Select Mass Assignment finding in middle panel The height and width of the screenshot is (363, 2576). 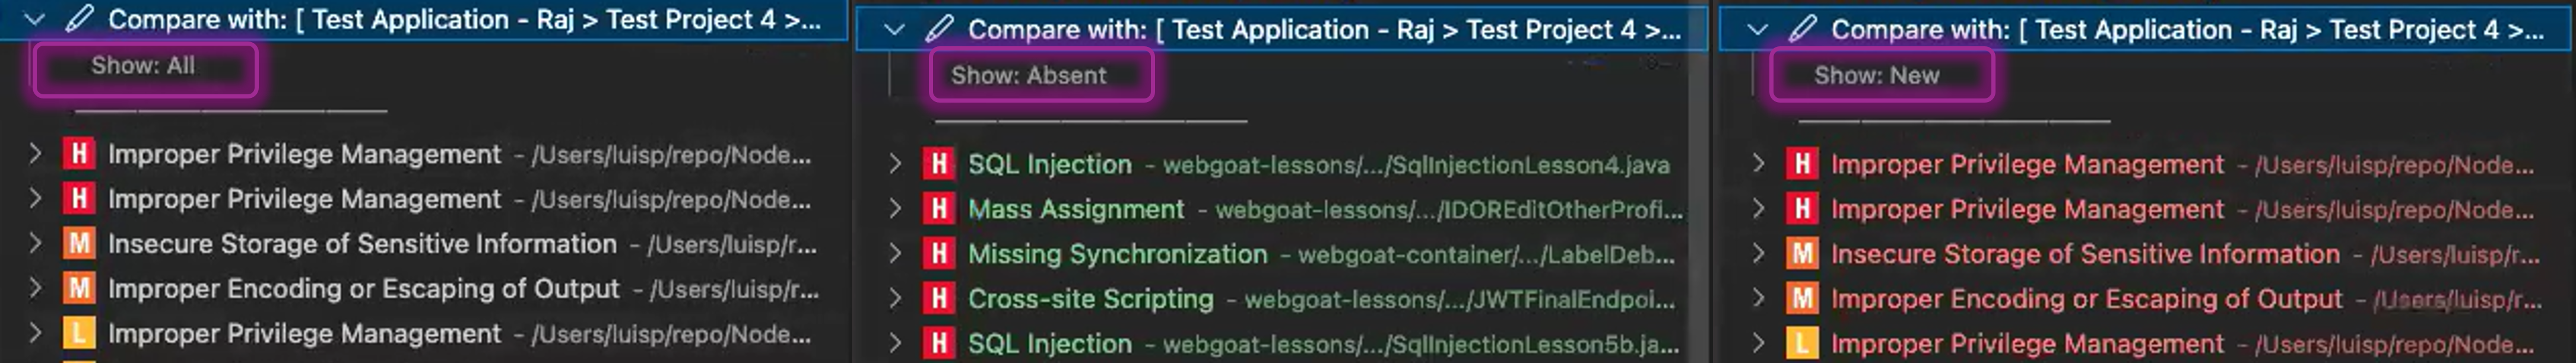[x=1075, y=209]
